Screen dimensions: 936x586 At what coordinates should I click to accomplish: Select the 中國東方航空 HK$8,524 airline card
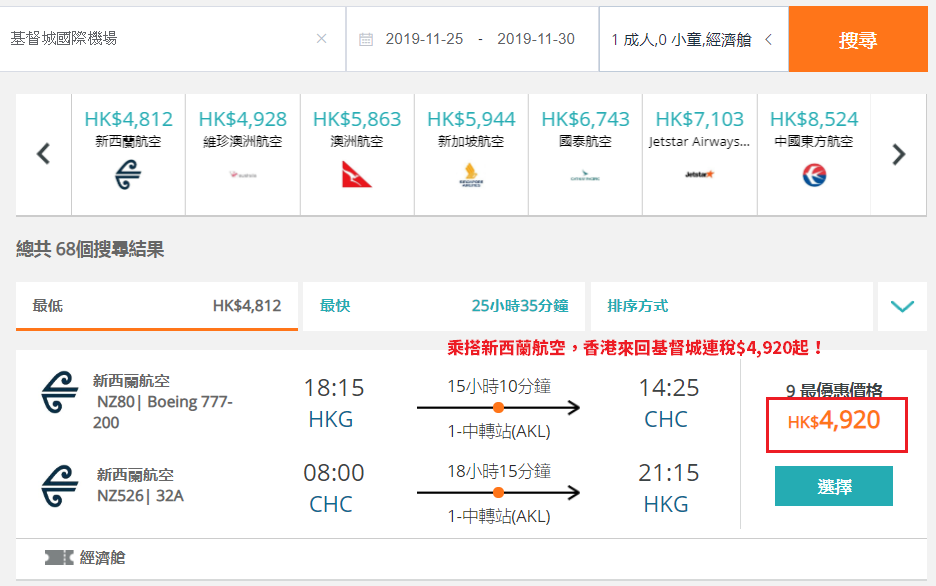814,154
